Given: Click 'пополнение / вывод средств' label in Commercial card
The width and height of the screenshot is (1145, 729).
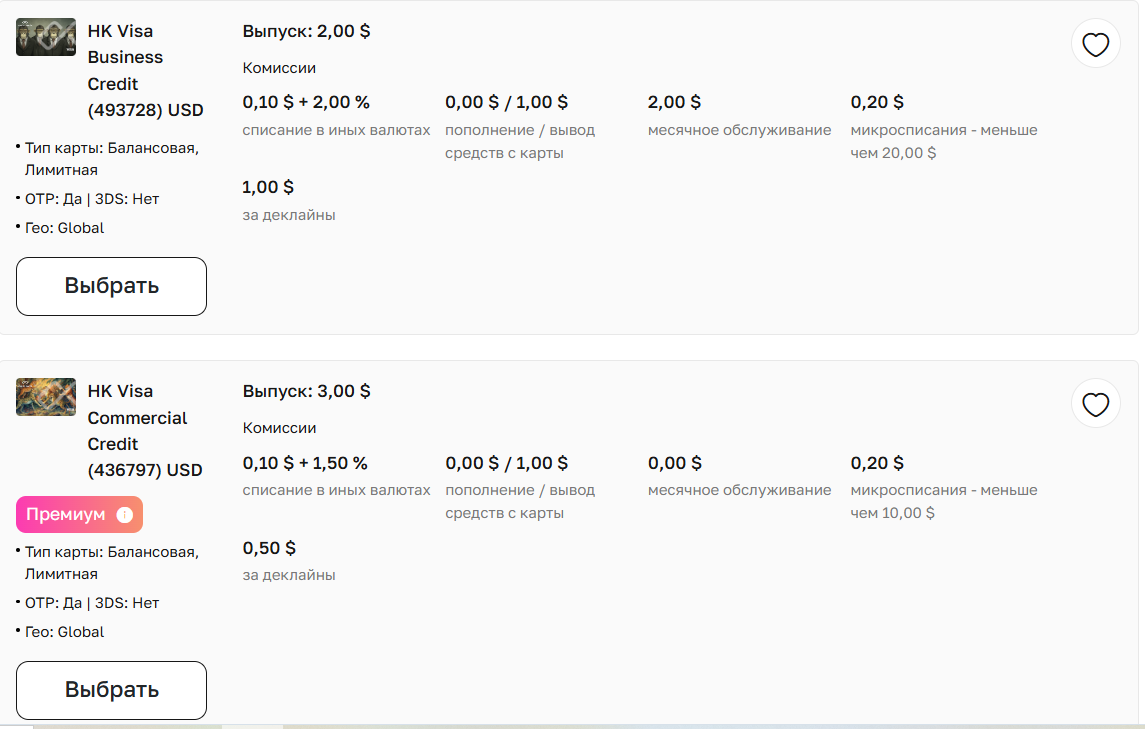Looking at the screenshot, I should [520, 502].
